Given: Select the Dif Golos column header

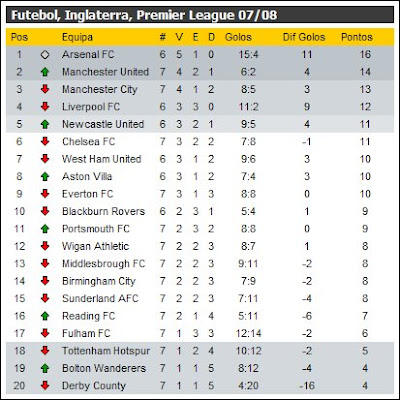Looking at the screenshot, I should [304, 37].
